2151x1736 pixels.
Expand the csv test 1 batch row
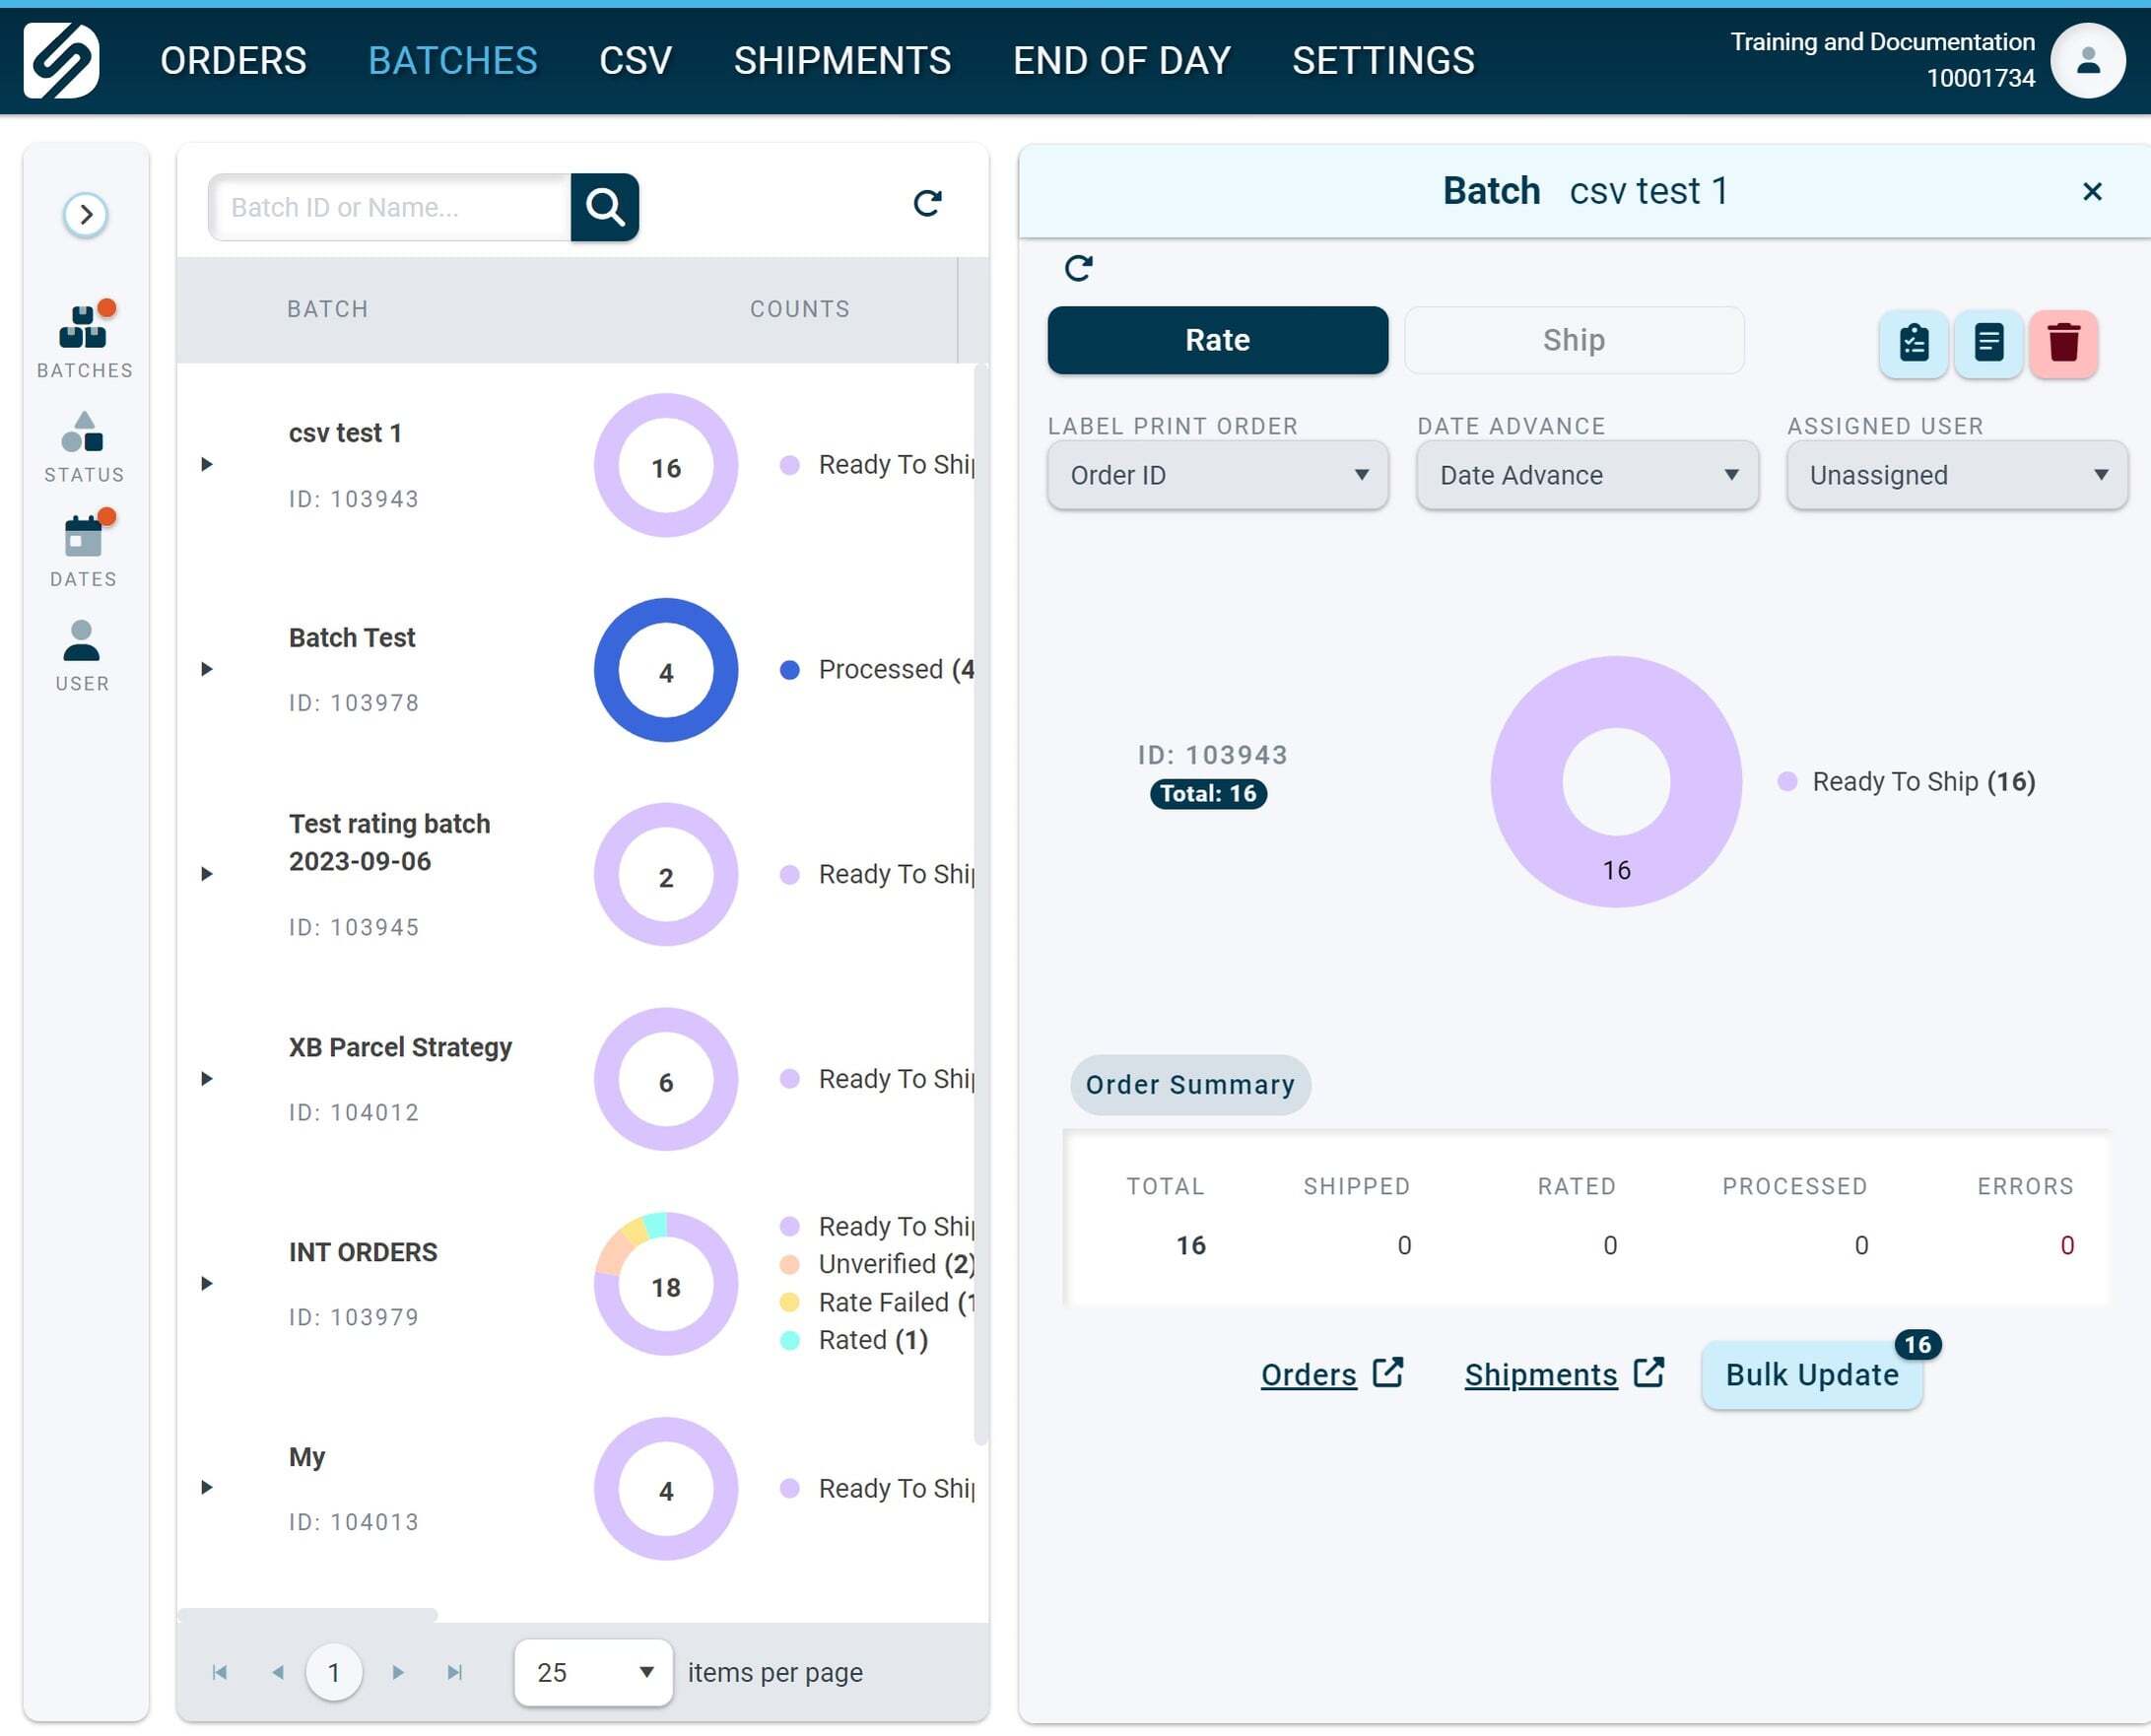207,464
